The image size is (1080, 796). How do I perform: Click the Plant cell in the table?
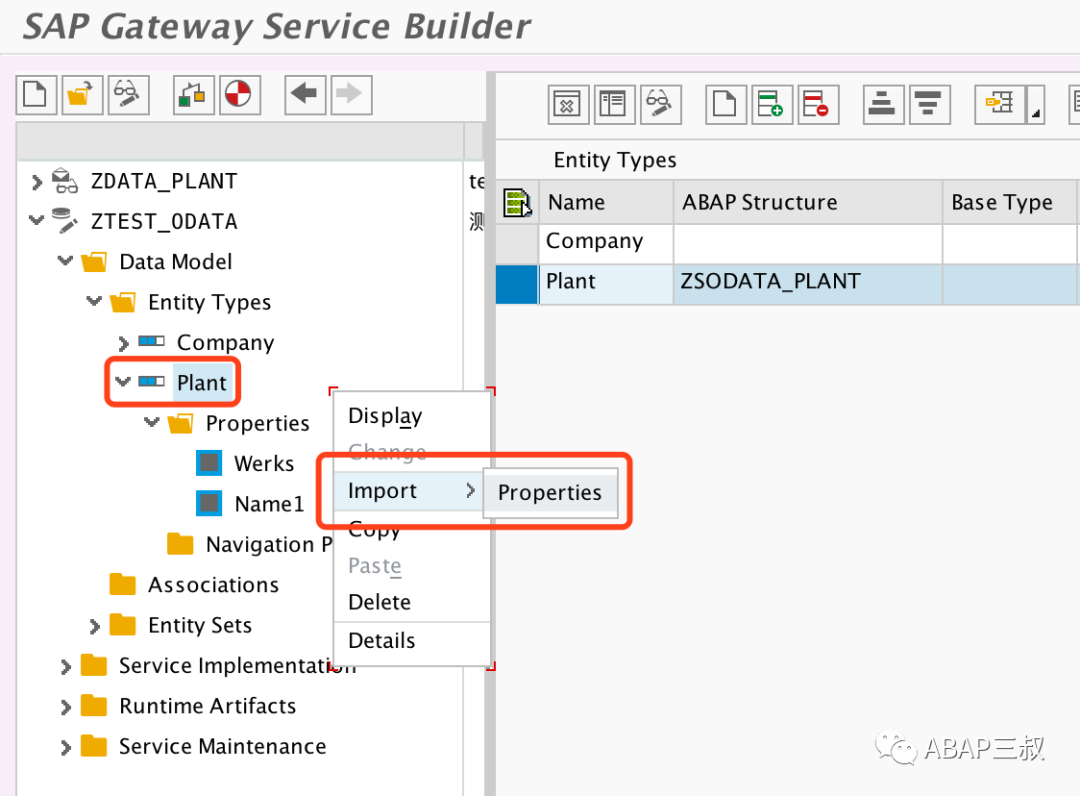tap(606, 284)
